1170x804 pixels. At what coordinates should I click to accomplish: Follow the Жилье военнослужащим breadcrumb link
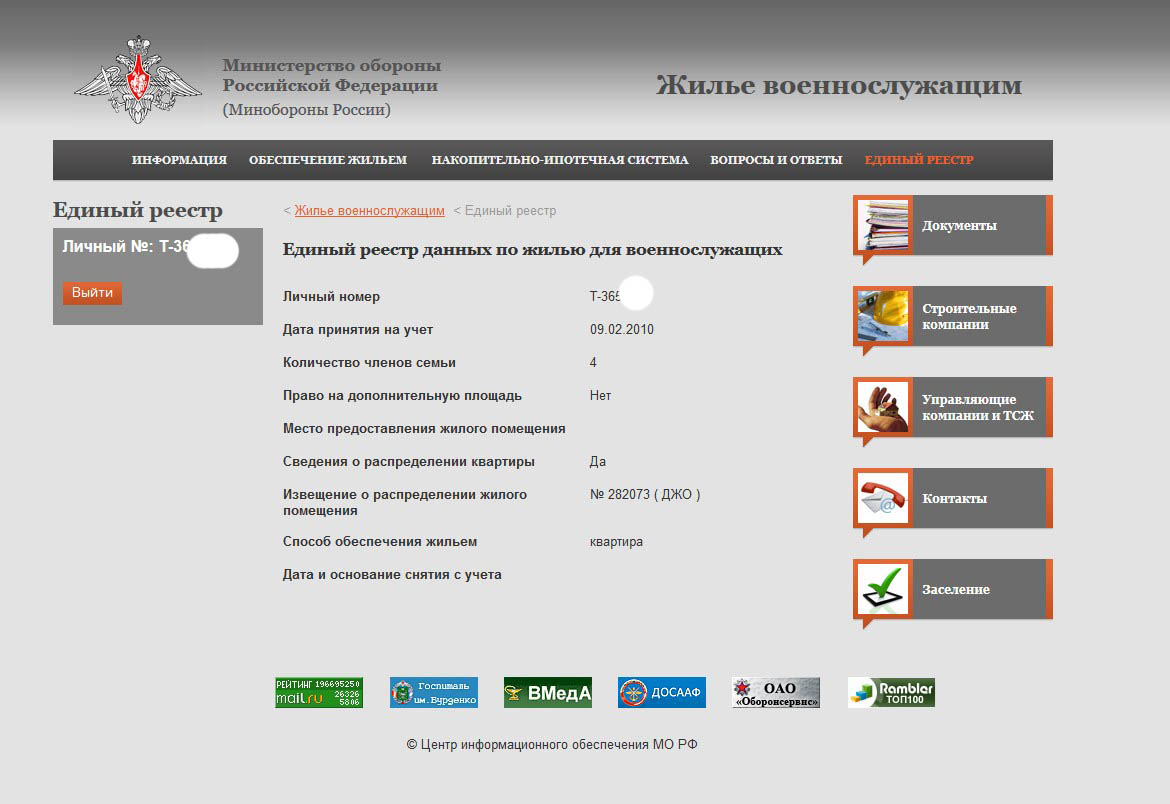pos(369,211)
